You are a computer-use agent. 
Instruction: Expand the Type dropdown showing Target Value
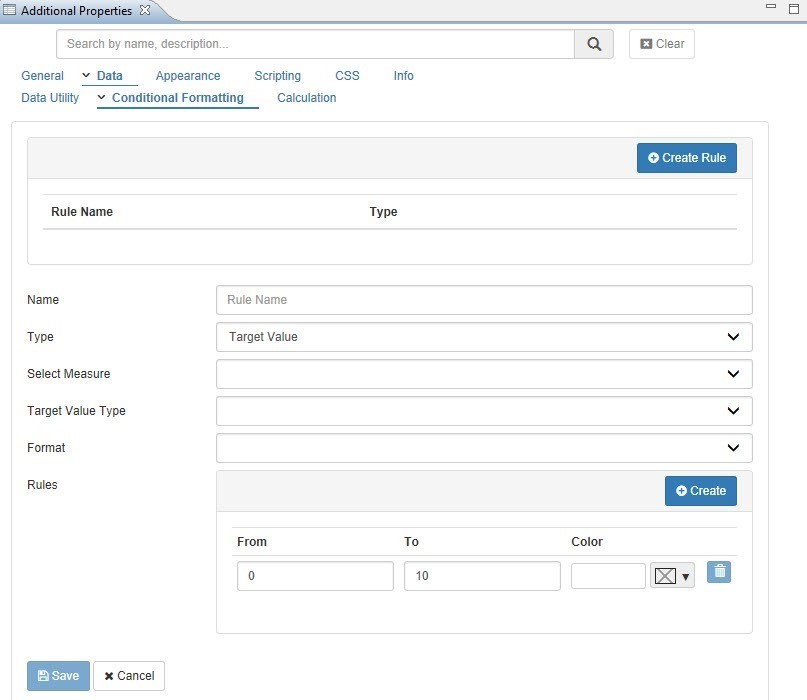484,337
